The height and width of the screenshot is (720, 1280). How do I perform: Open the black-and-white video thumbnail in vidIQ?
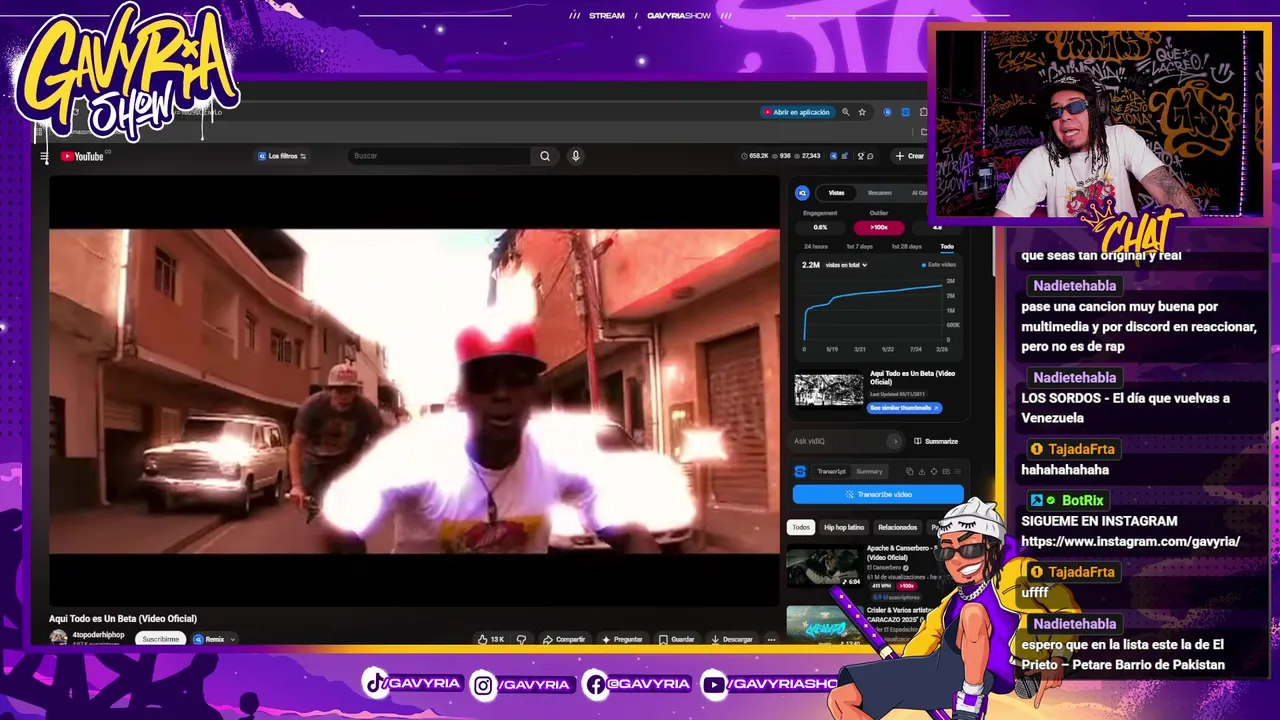[x=828, y=390]
